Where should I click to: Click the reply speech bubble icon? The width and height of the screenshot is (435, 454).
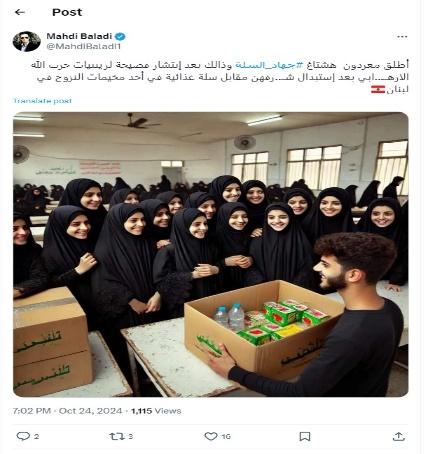coord(23,436)
